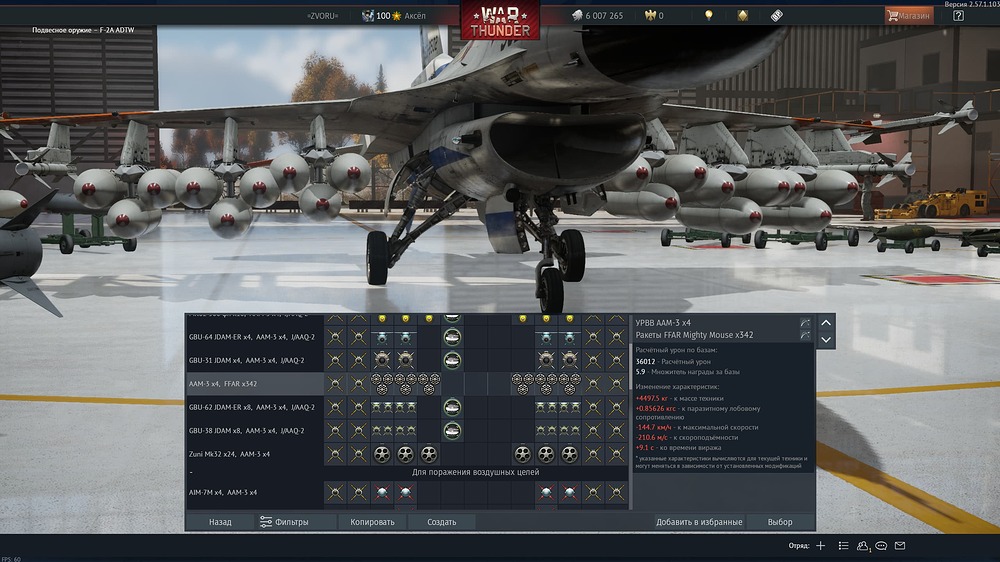The height and width of the screenshot is (562, 1000).
Task: Click first AAM-3 missile icon in Zuni row
Action: 335,454
